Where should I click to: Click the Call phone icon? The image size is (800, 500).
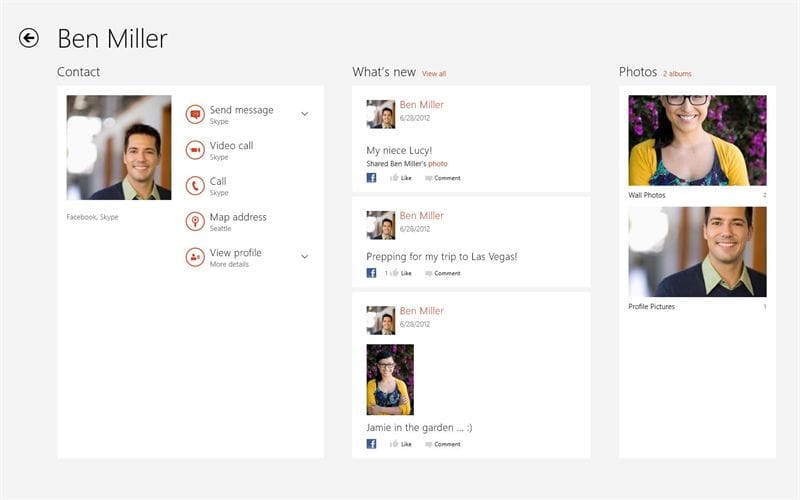click(x=195, y=186)
